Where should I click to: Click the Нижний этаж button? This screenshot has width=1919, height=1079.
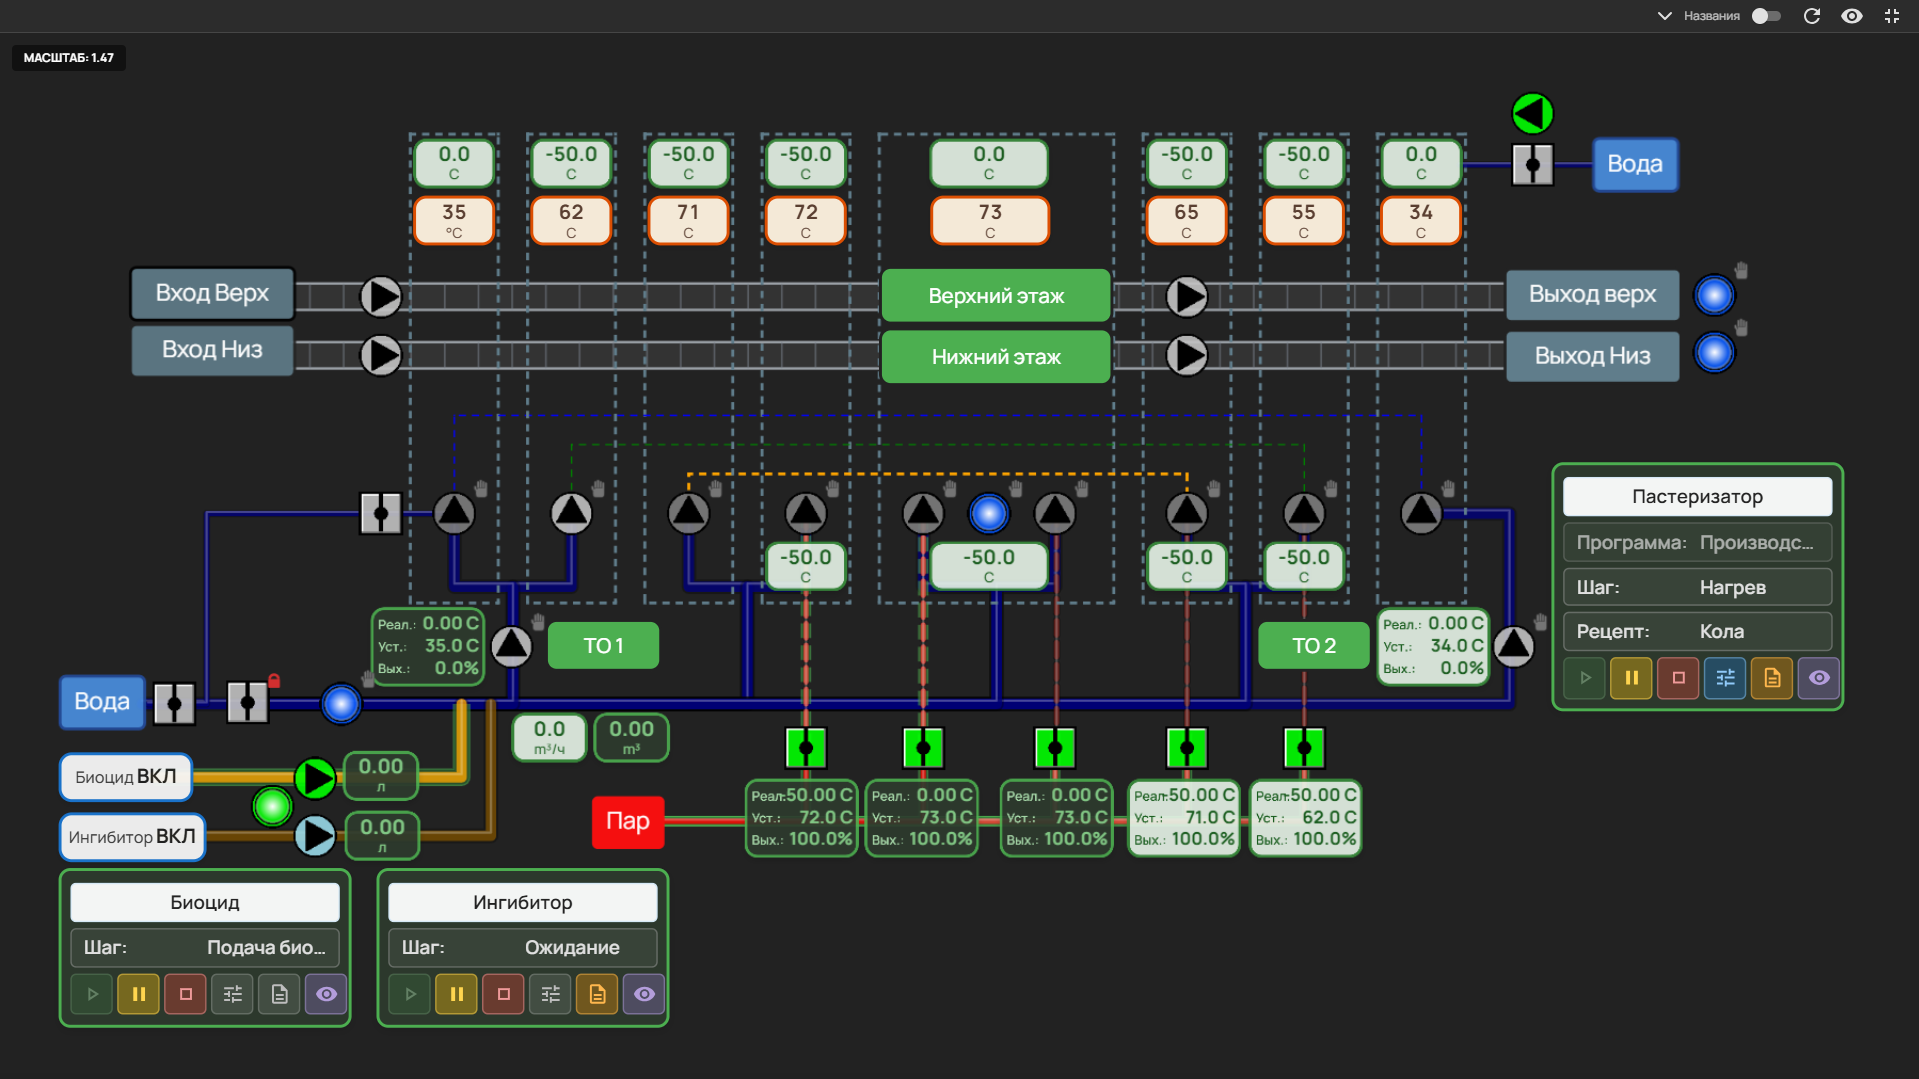pos(996,357)
